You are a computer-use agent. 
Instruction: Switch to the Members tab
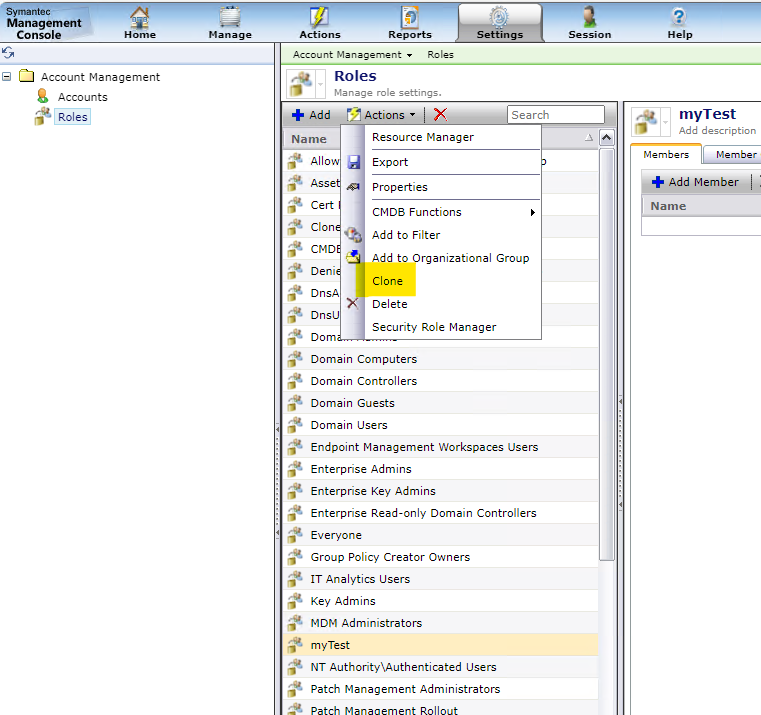[666, 155]
